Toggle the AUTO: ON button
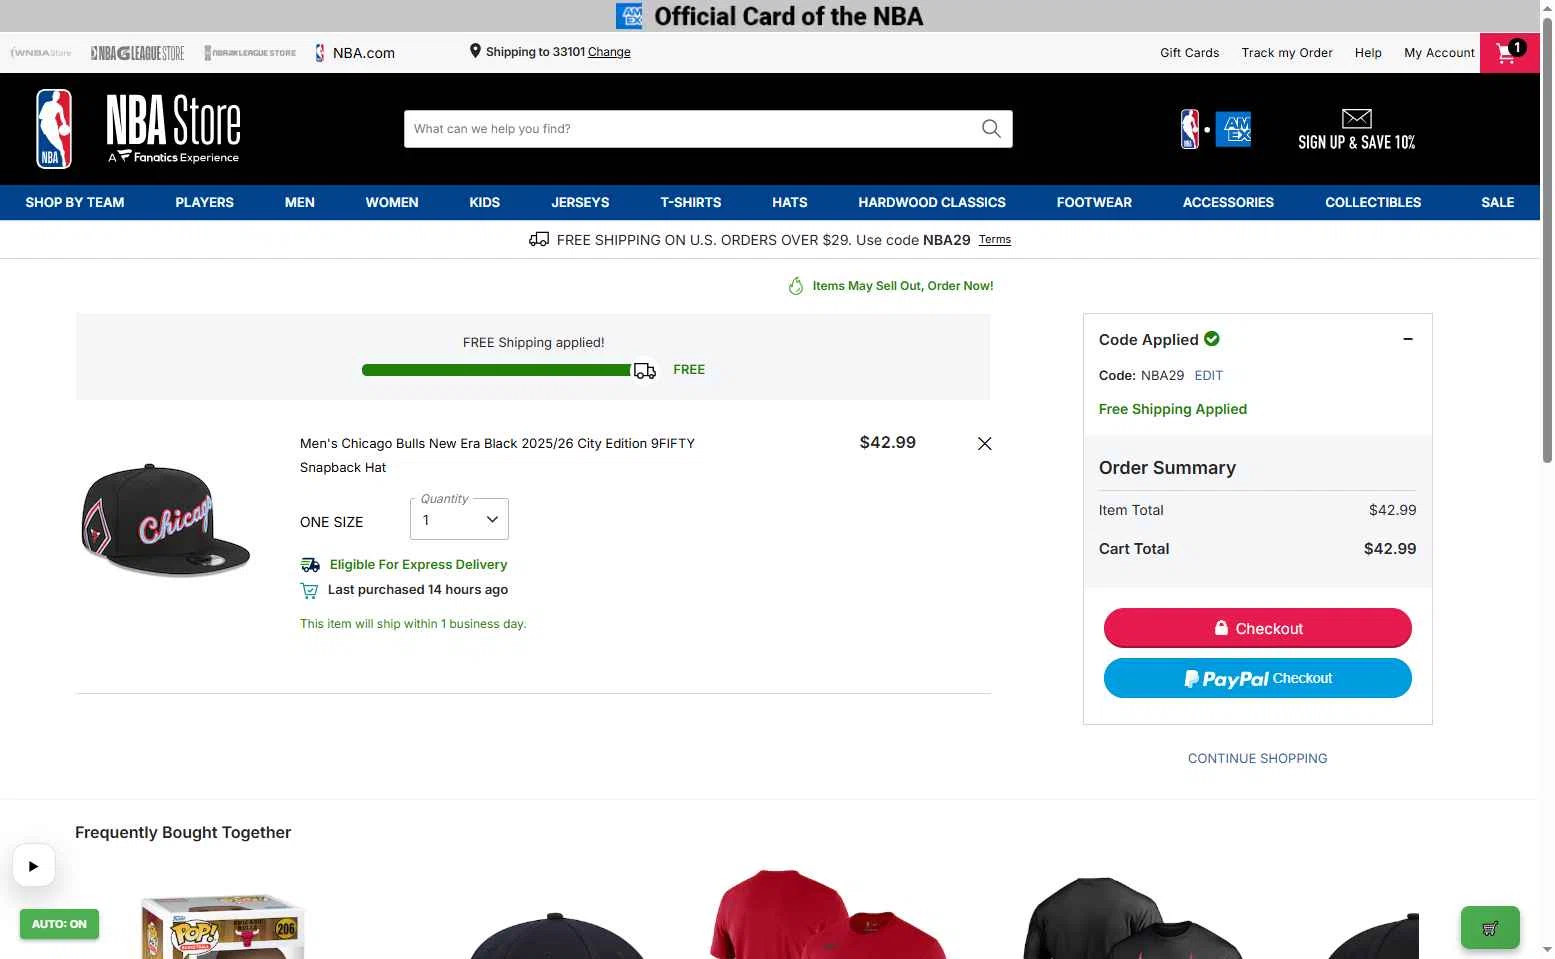Screen dimensions: 1555x959 pyautogui.click(x=59, y=924)
